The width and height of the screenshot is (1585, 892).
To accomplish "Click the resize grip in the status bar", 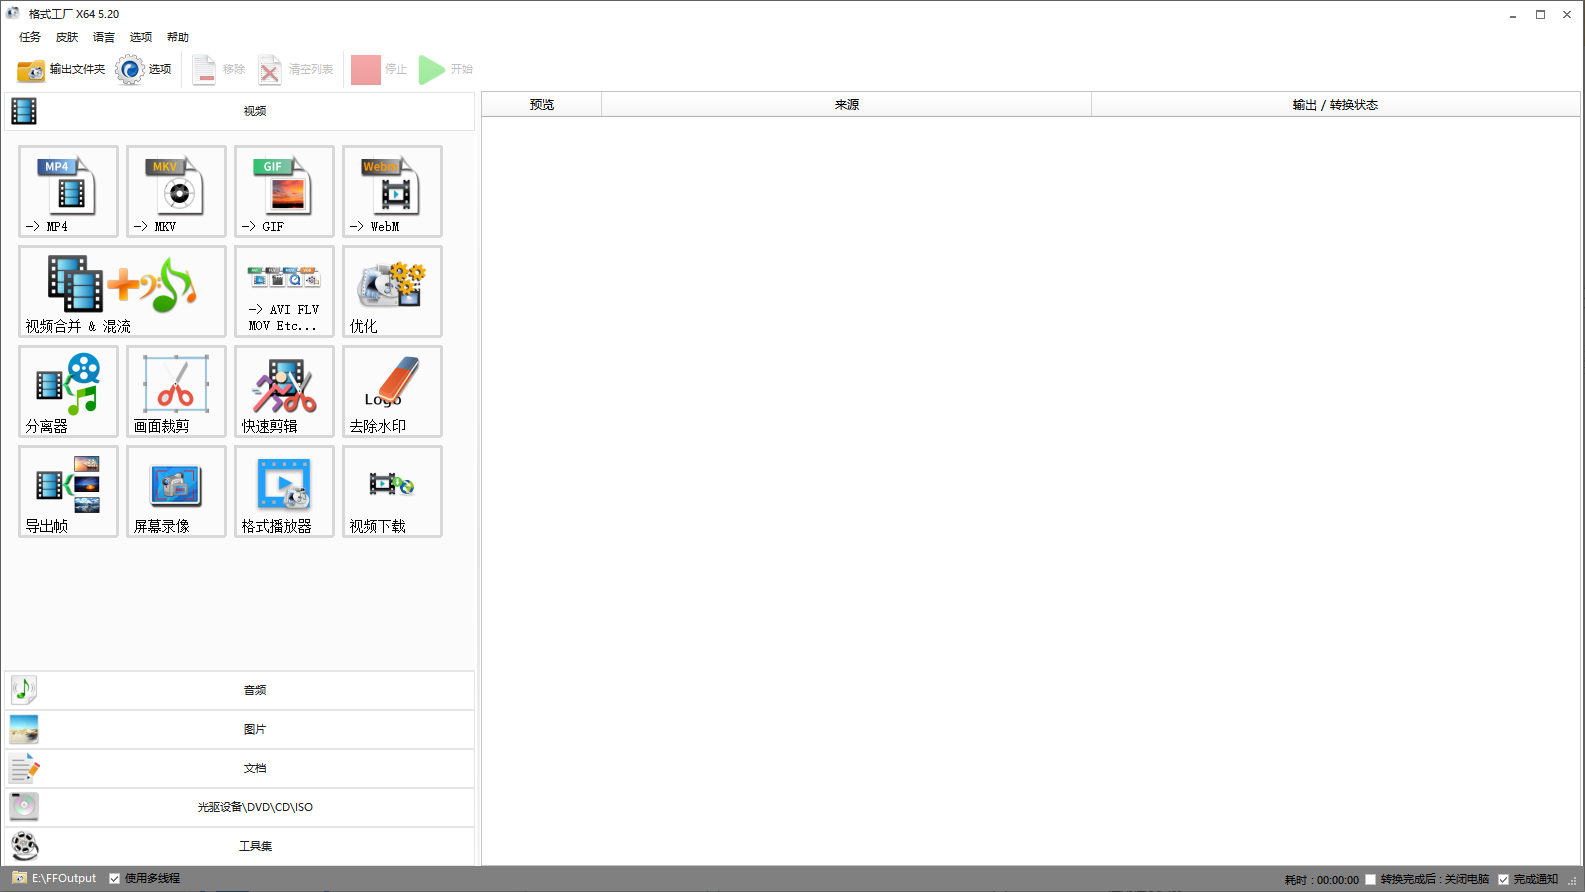I will pos(1572,880).
